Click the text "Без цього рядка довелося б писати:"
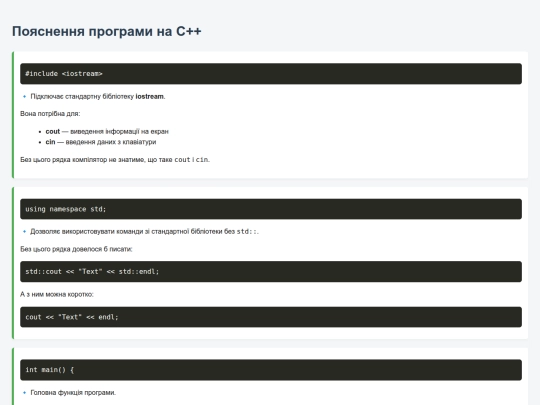This screenshot has height=405, width=540. (x=76, y=249)
